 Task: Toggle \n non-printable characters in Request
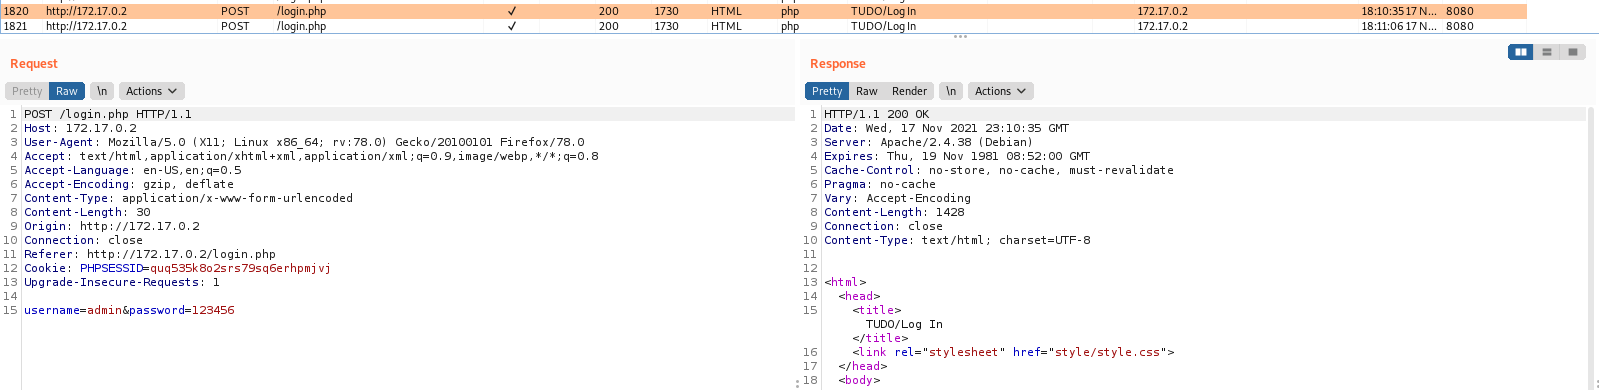pyautogui.click(x=102, y=91)
